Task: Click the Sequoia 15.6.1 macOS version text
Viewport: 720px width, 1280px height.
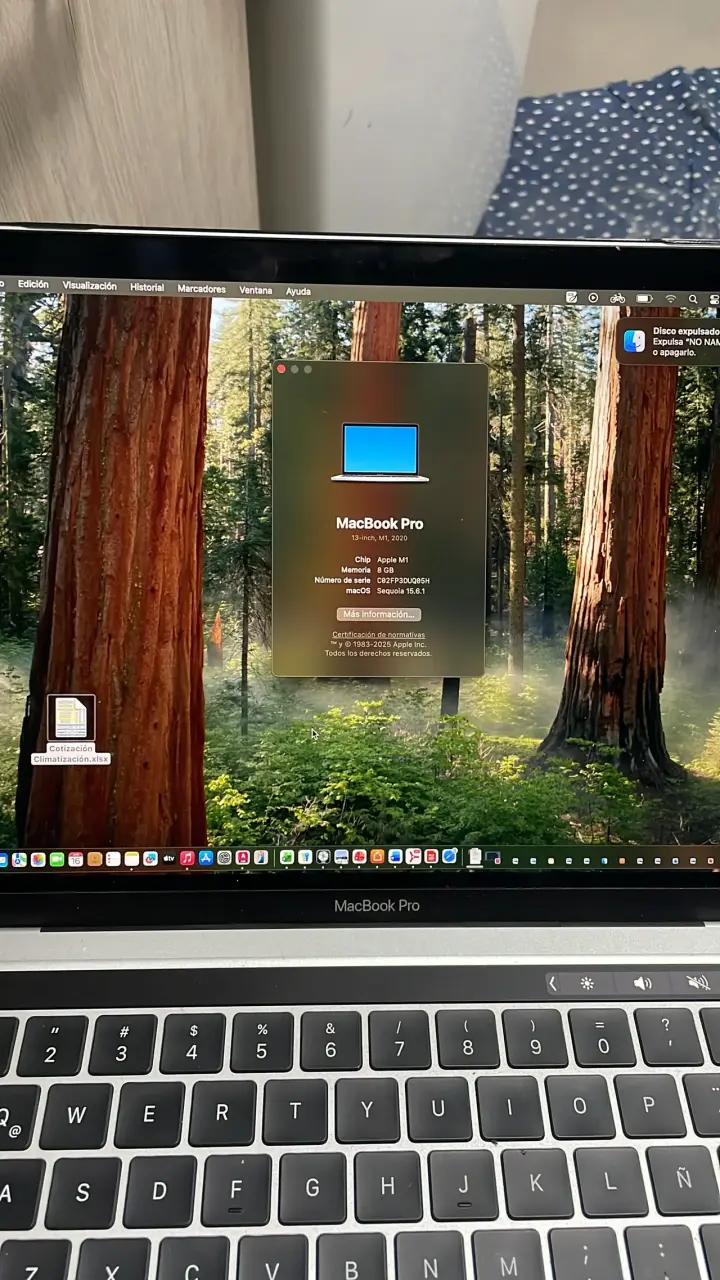Action: pos(402,591)
